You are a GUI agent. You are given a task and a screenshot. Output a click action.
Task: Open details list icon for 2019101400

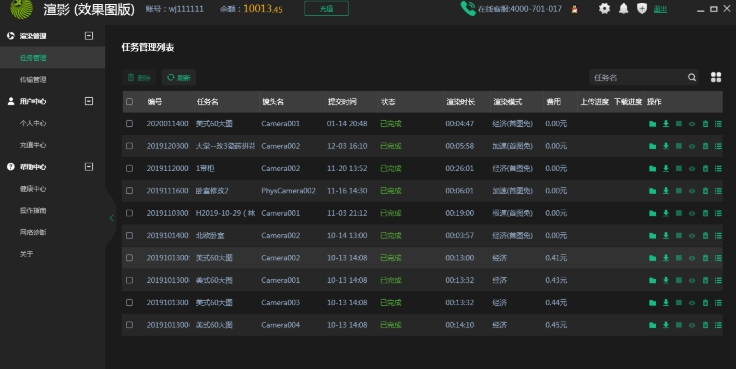718,236
